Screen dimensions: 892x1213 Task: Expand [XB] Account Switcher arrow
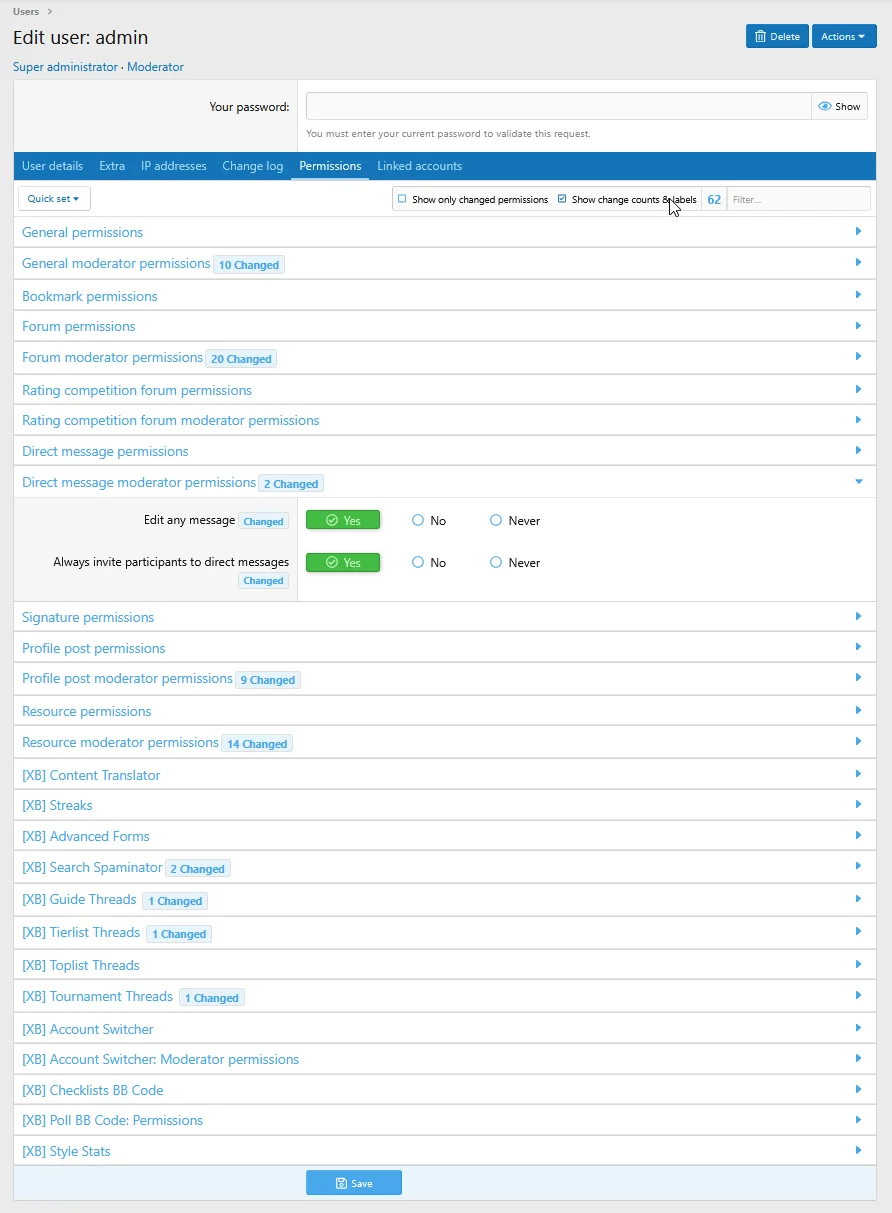[858, 1027]
